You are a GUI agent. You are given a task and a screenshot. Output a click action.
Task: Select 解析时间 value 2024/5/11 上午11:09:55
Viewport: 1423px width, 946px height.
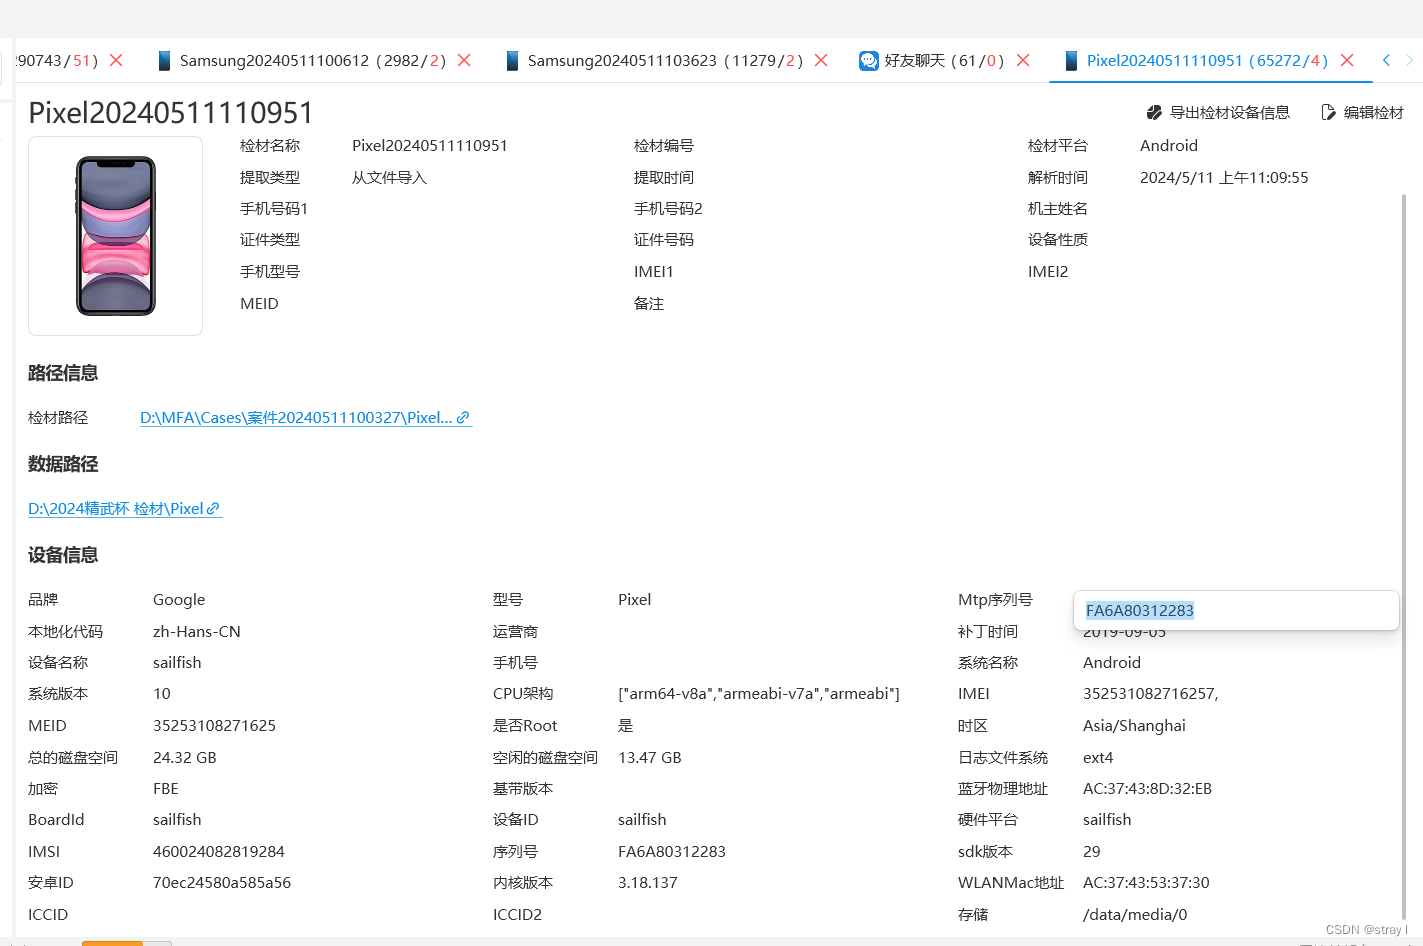[x=1224, y=178]
